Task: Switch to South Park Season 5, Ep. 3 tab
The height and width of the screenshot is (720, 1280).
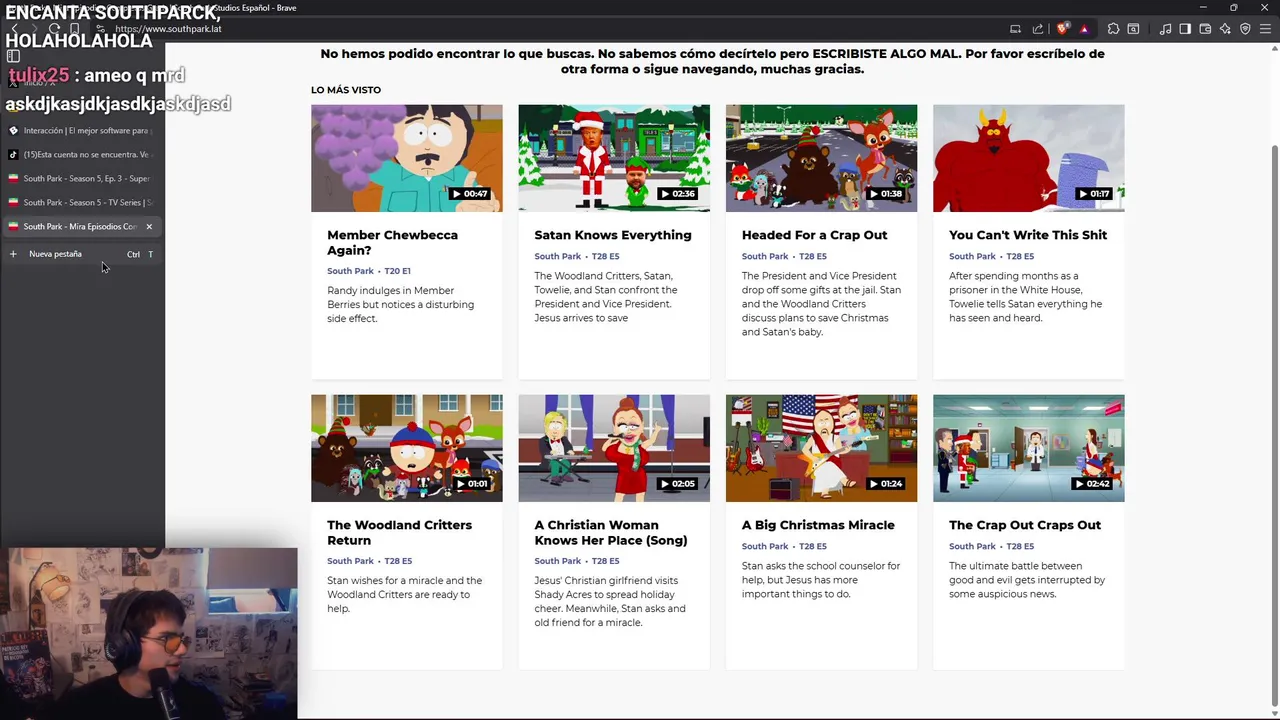Action: (80, 178)
